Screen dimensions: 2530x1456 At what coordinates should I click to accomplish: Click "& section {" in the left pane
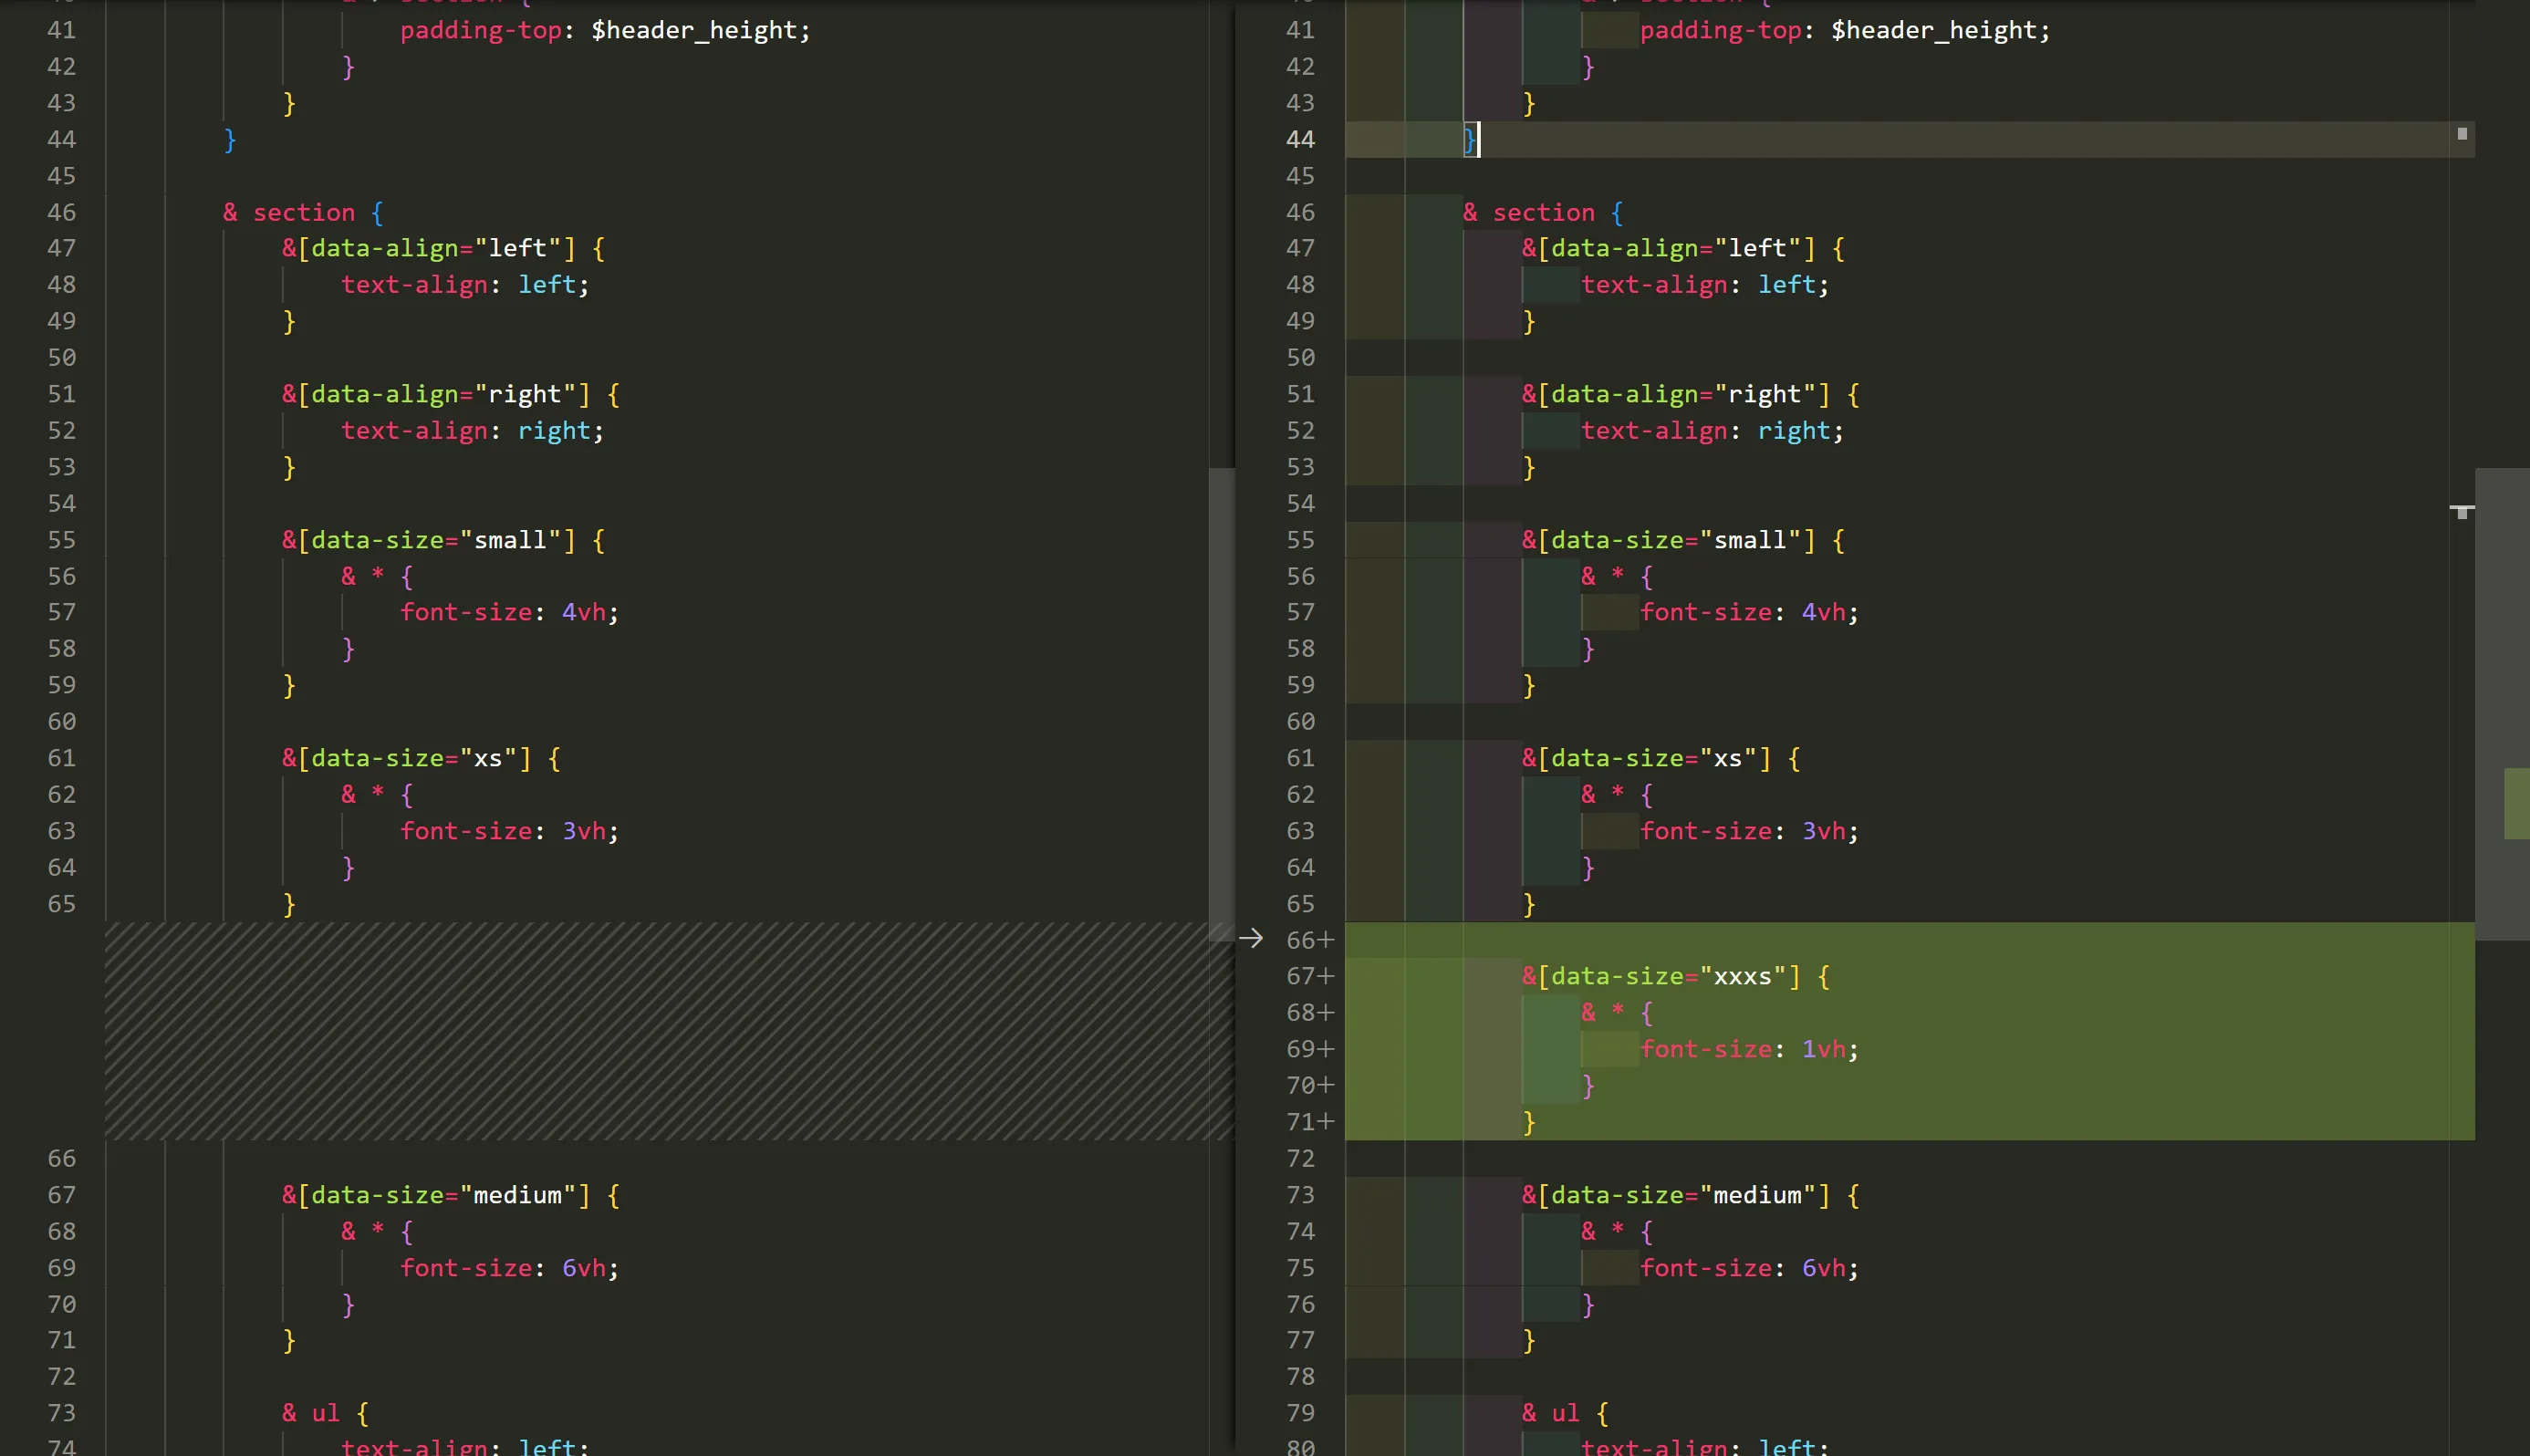pyautogui.click(x=303, y=213)
